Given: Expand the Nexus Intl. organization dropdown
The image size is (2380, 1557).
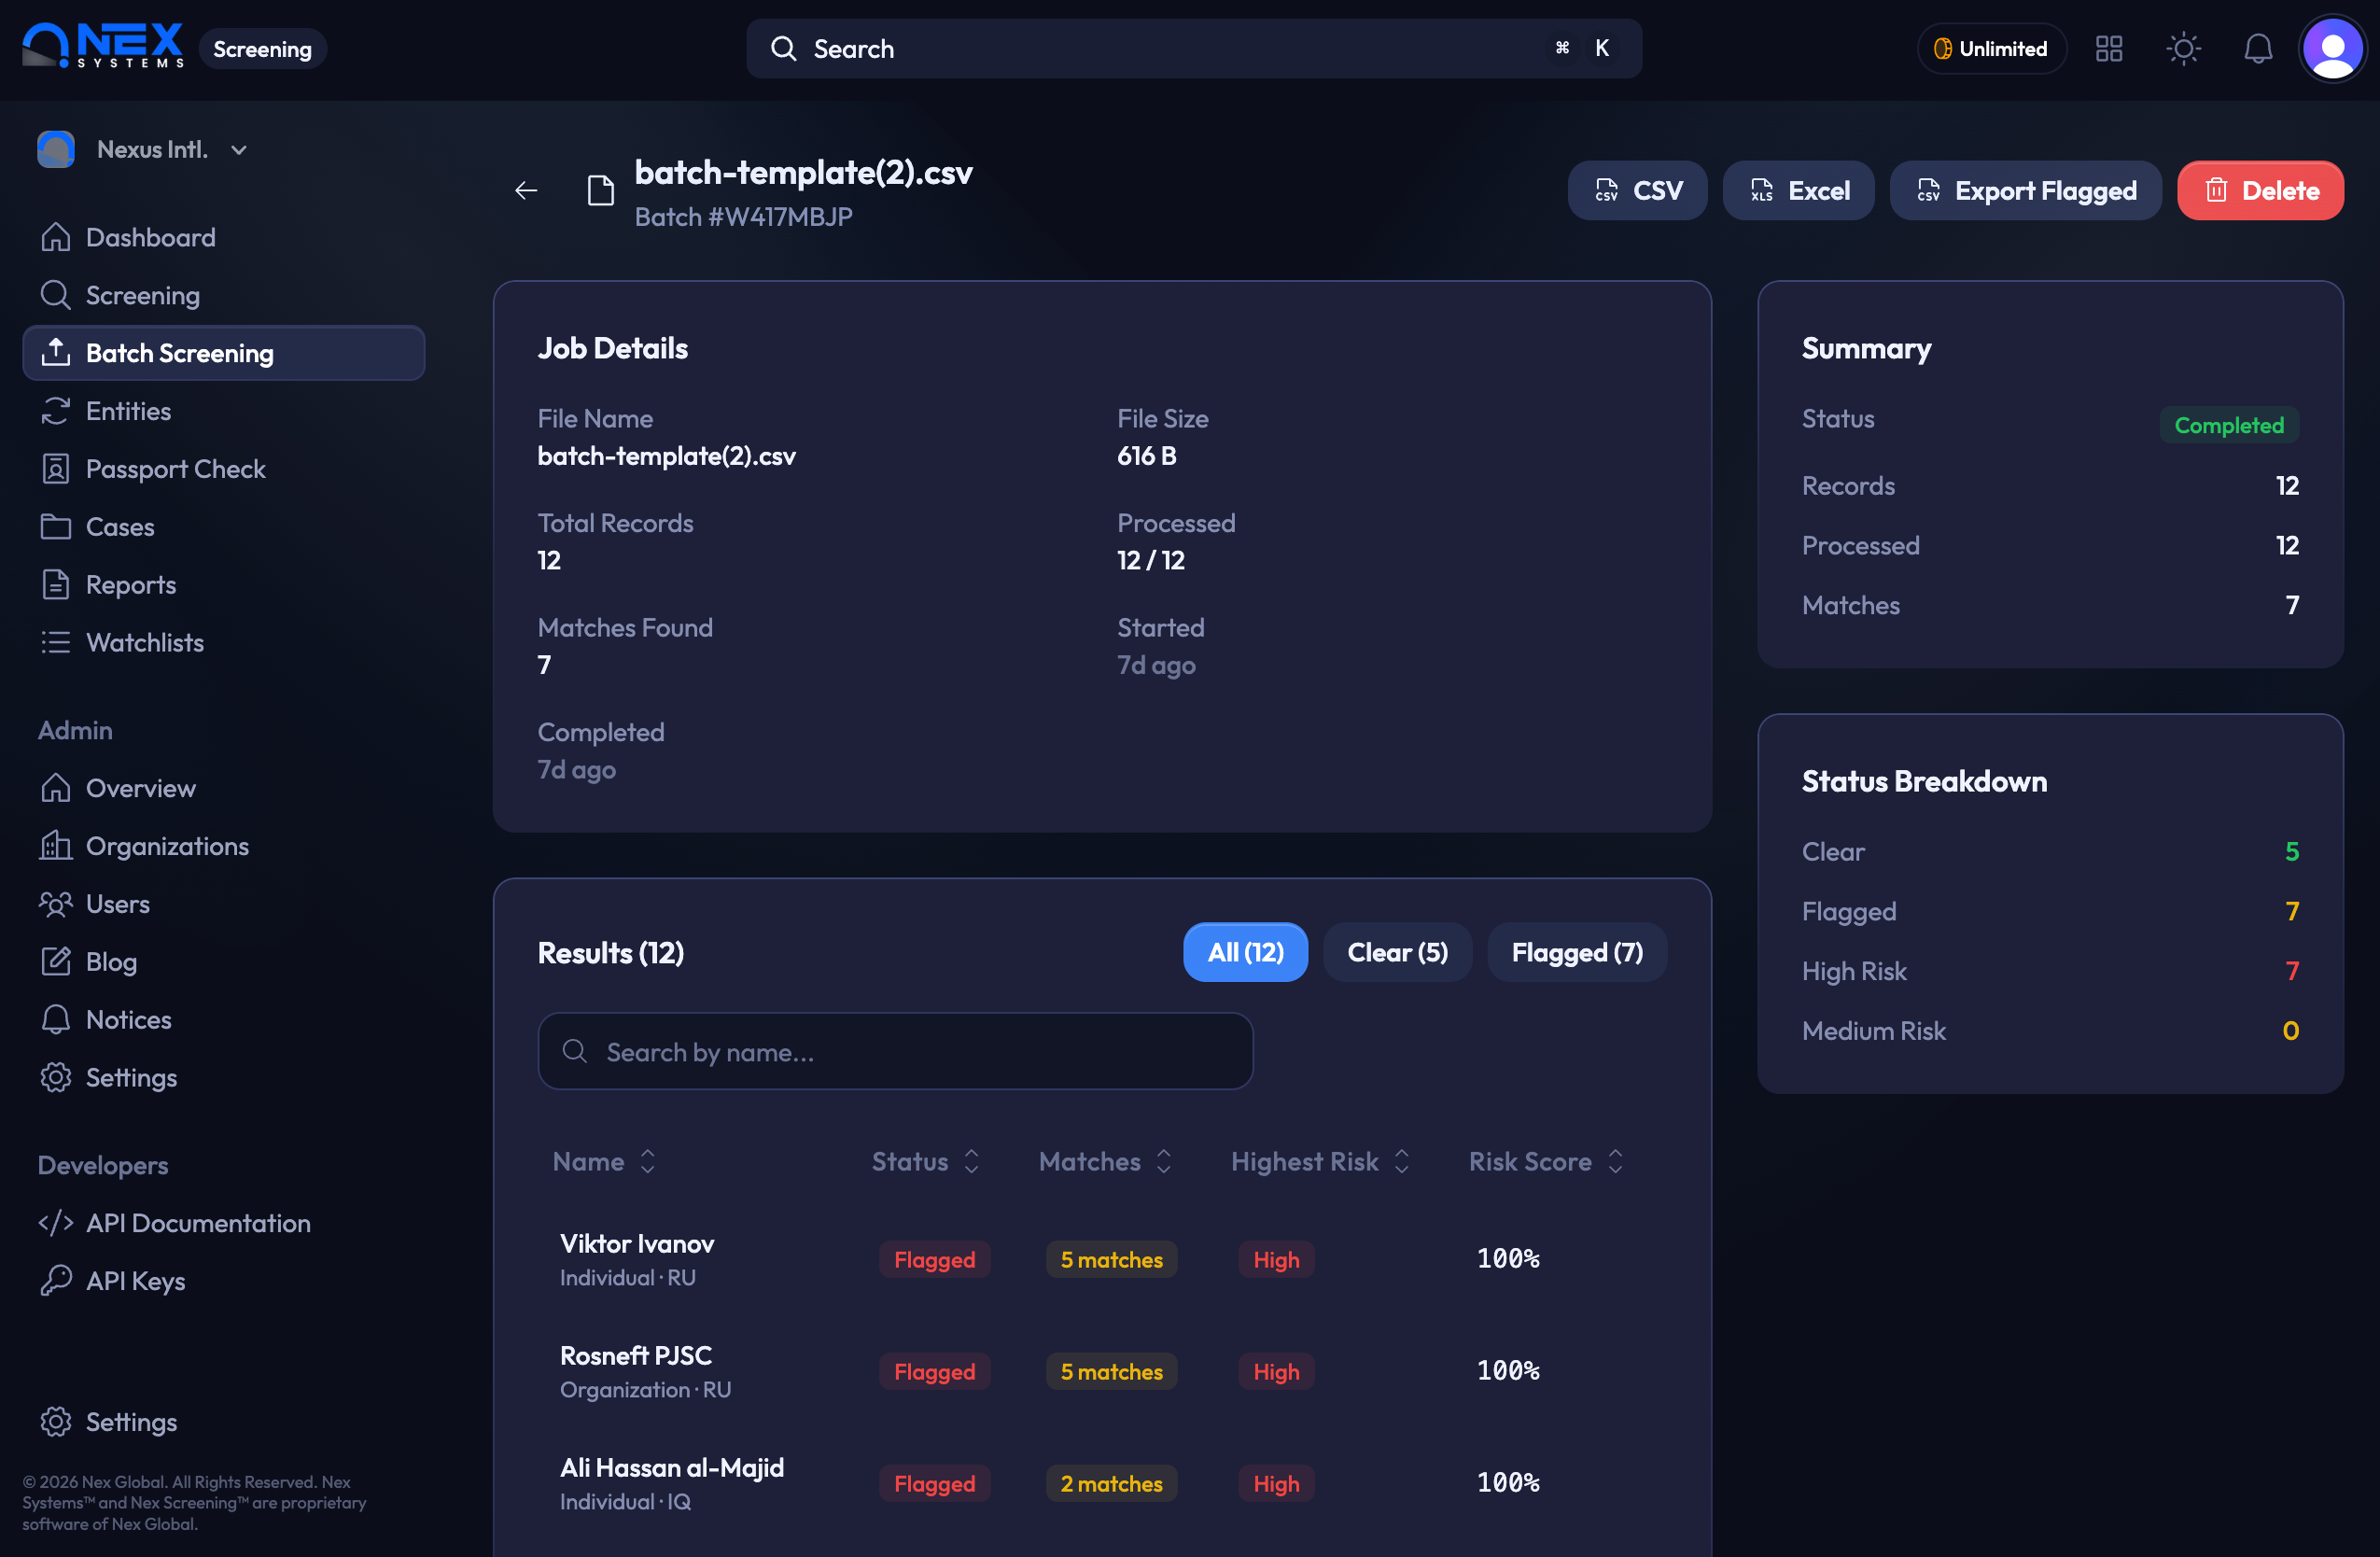Looking at the screenshot, I should (x=143, y=150).
